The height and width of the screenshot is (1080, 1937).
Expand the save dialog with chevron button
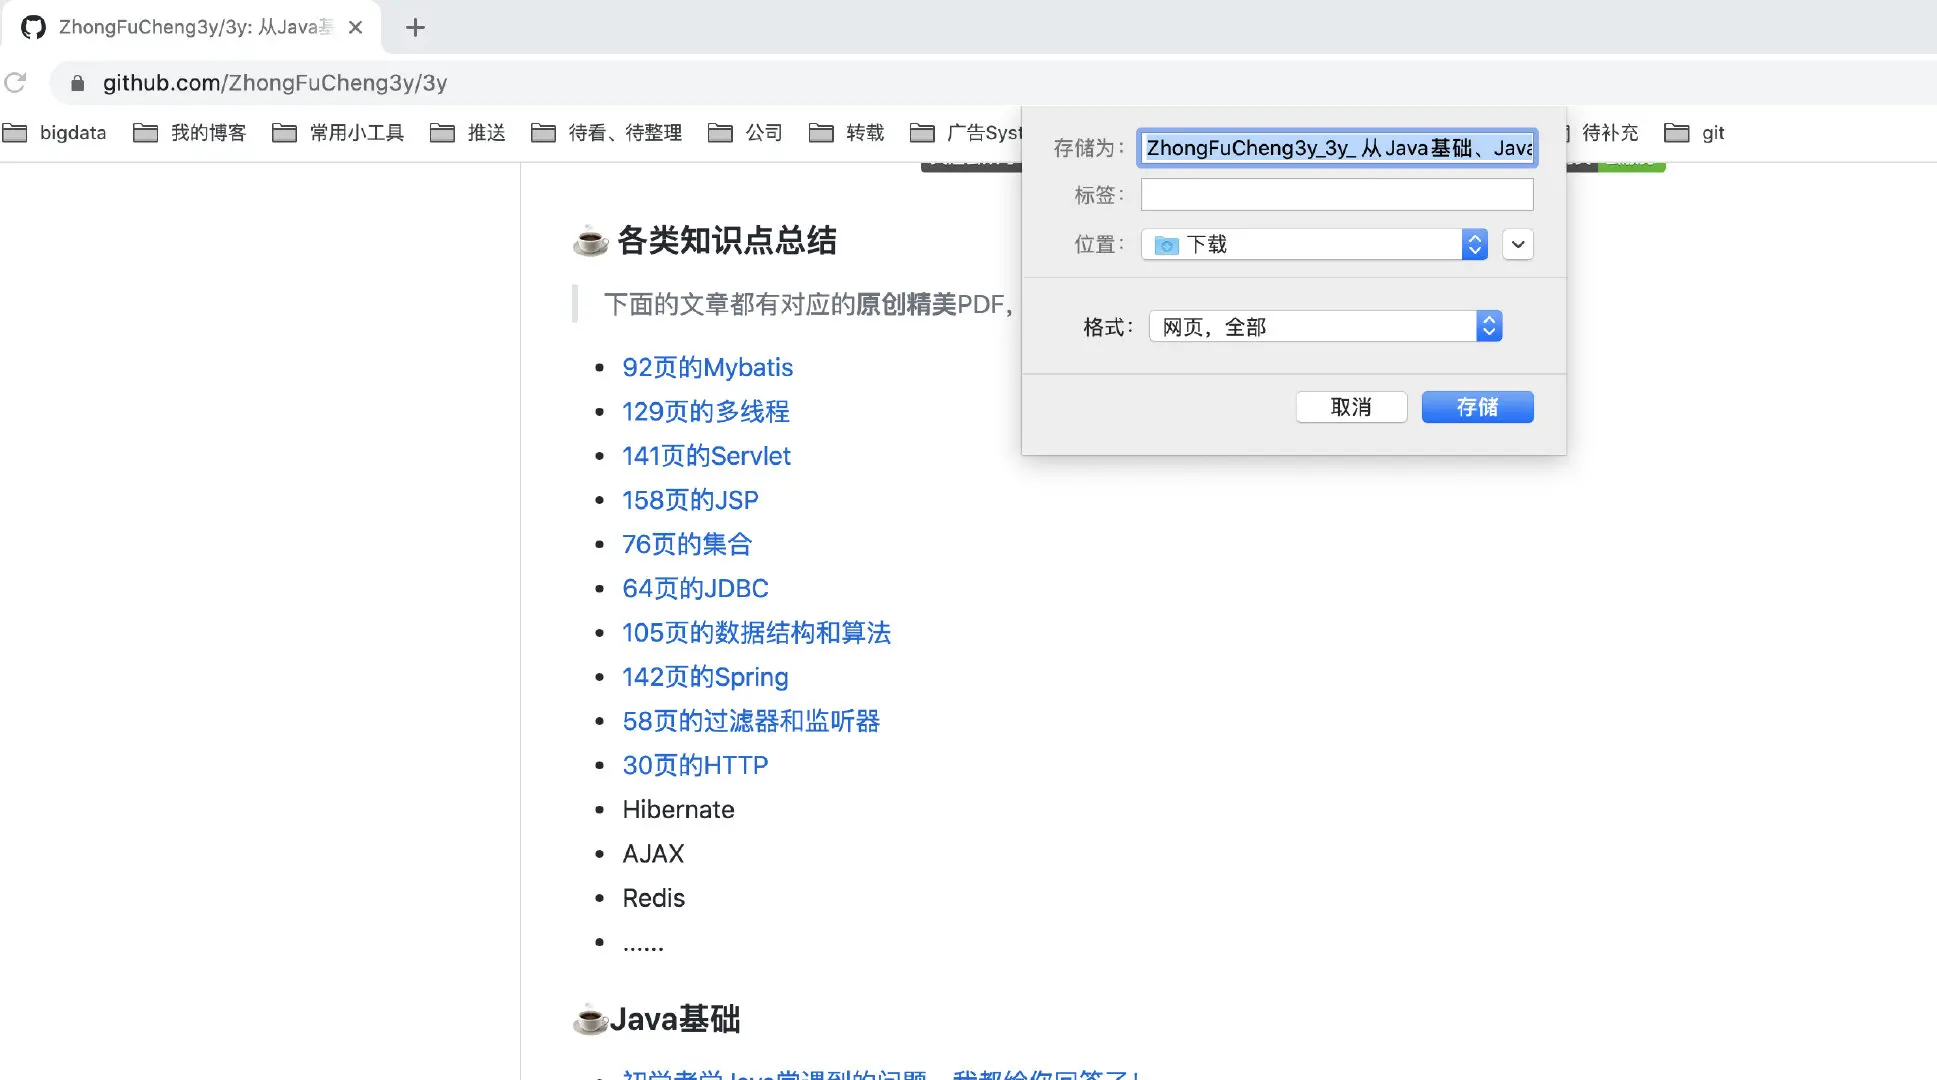(x=1517, y=244)
